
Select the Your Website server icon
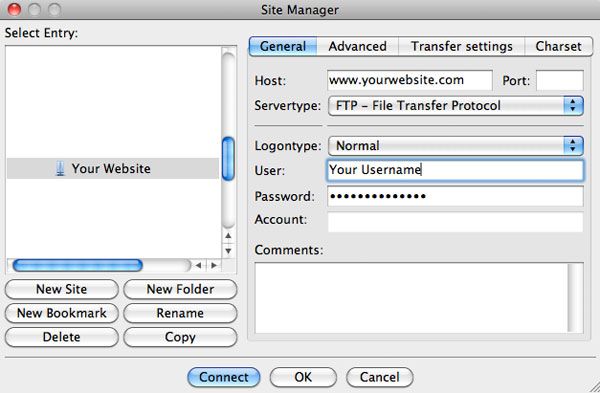point(60,168)
